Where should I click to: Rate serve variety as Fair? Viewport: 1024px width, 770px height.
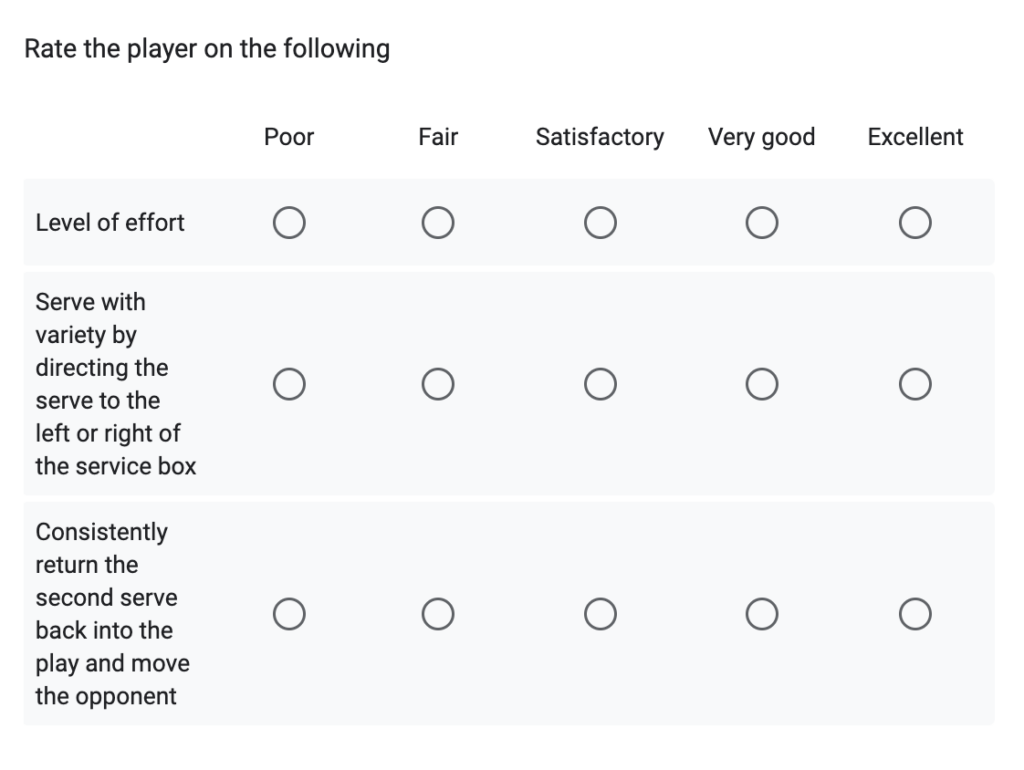click(x=438, y=383)
